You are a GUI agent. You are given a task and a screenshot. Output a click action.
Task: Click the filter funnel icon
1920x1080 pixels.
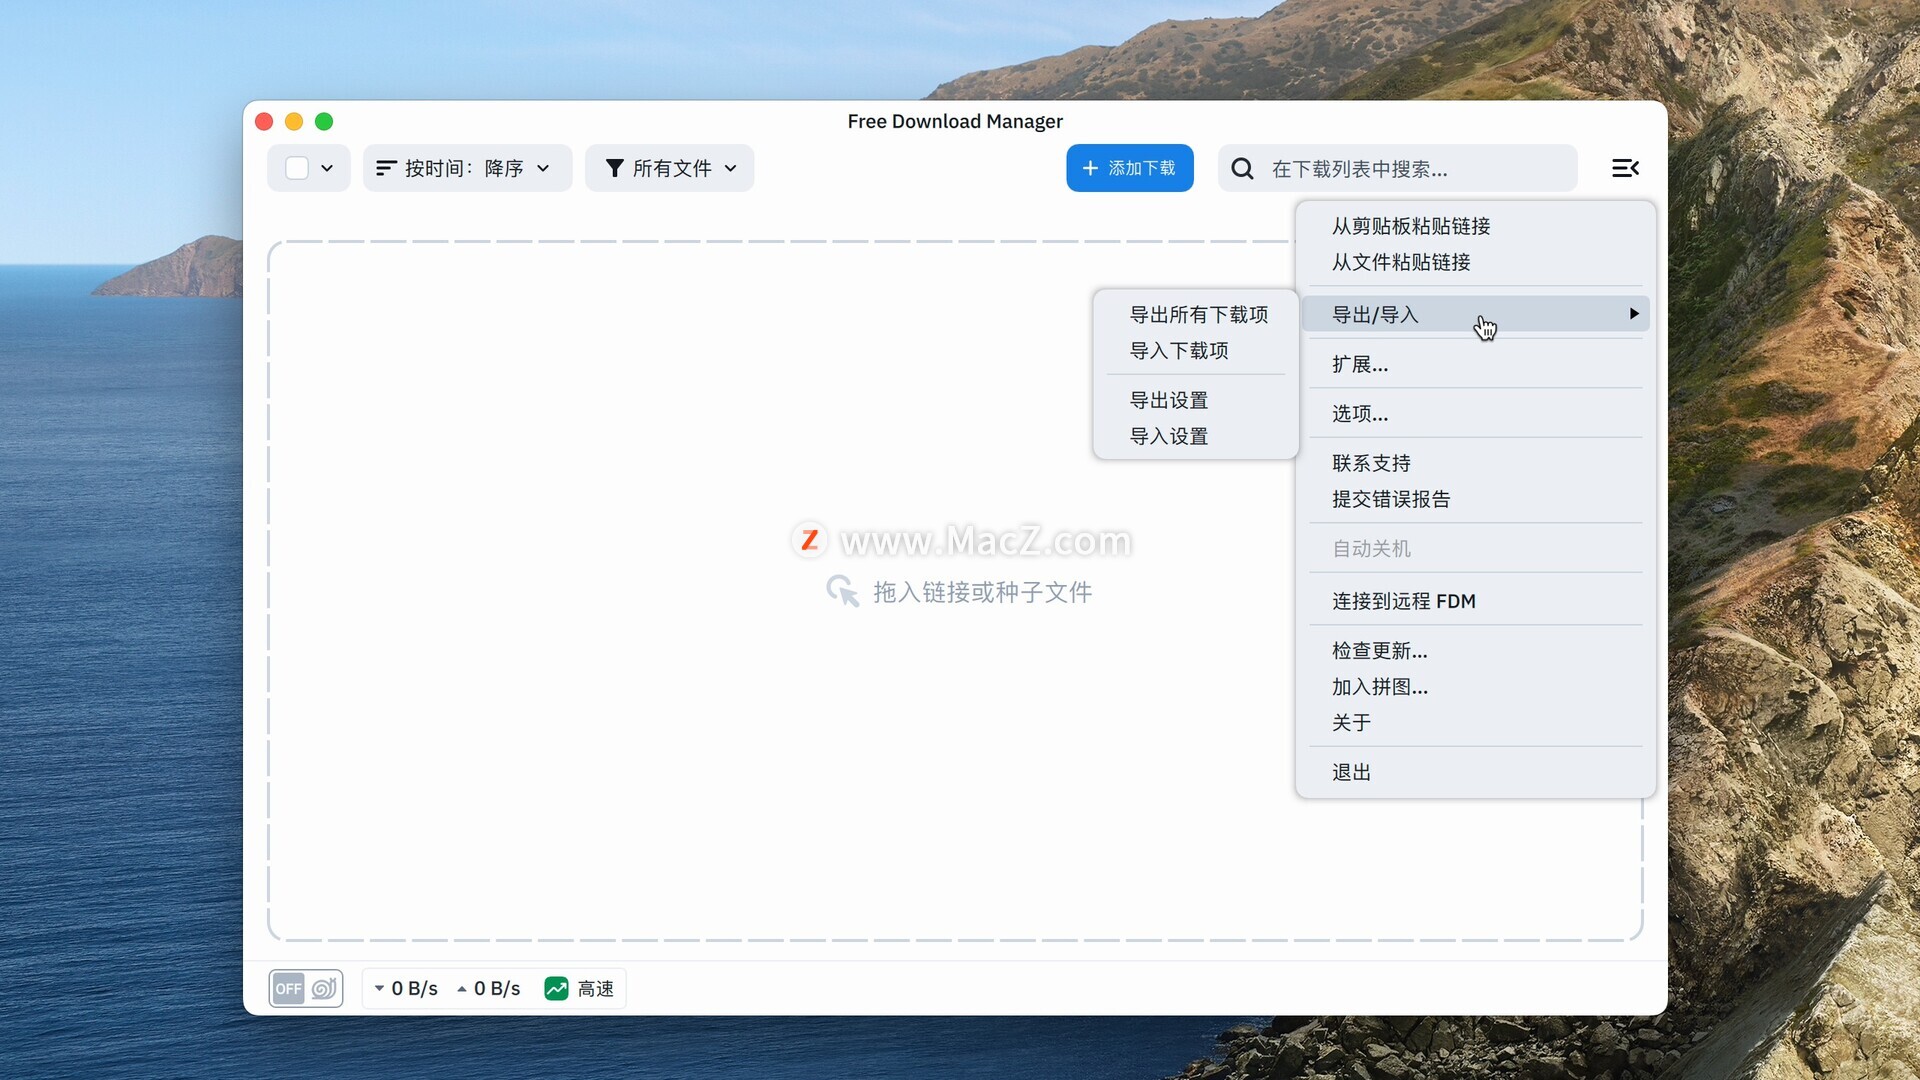pos(614,168)
